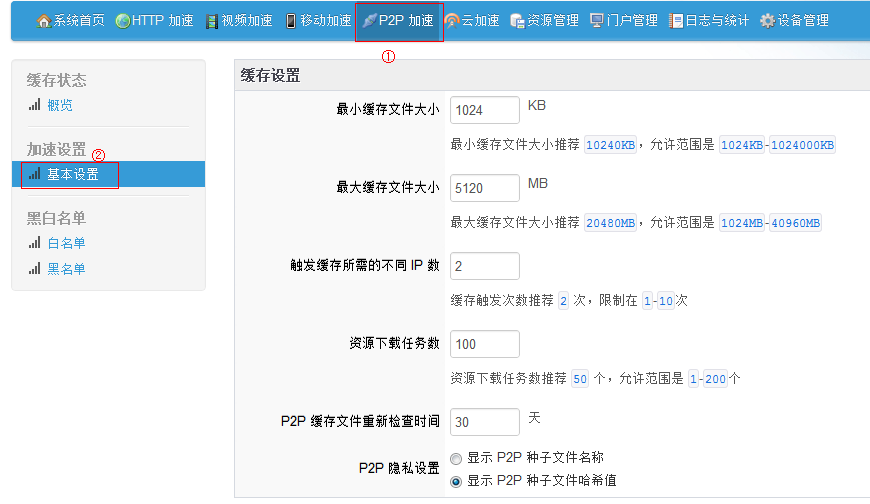Screen dimensions: 870x504
Task: Click the signal icon for 云加速
Action: point(452,21)
